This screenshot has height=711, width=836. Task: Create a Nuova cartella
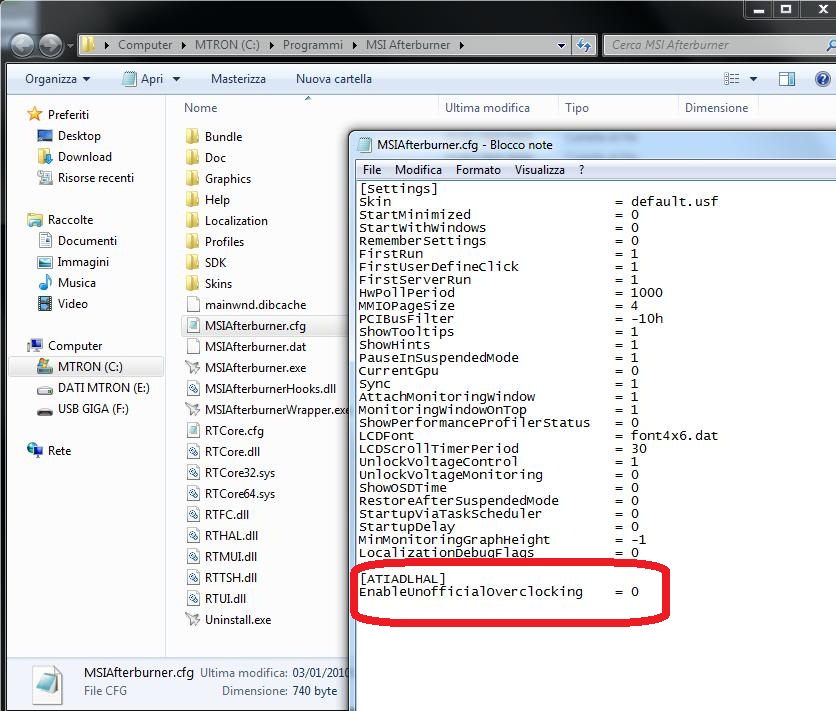tap(334, 79)
